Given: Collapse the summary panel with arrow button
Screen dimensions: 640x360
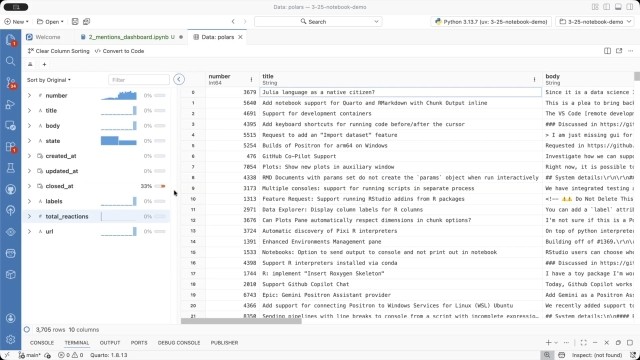Looking at the screenshot, I should point(179,80).
